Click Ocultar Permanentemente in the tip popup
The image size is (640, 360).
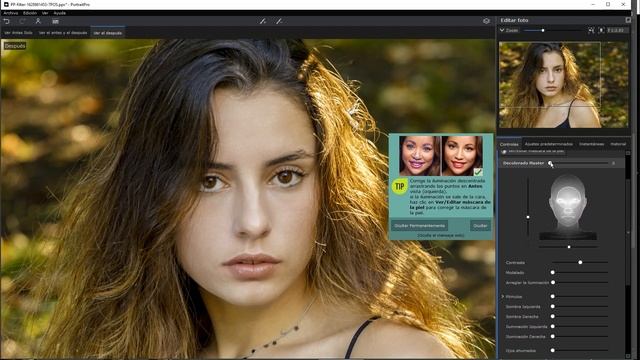pyautogui.click(x=419, y=225)
